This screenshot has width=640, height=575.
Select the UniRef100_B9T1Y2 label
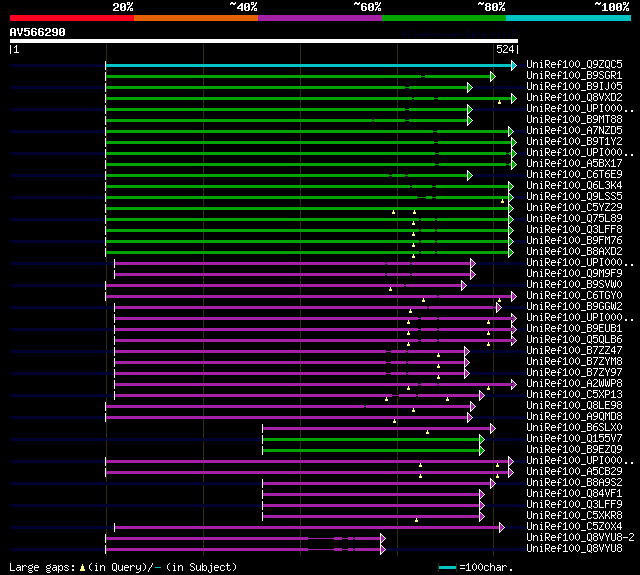click(x=574, y=142)
